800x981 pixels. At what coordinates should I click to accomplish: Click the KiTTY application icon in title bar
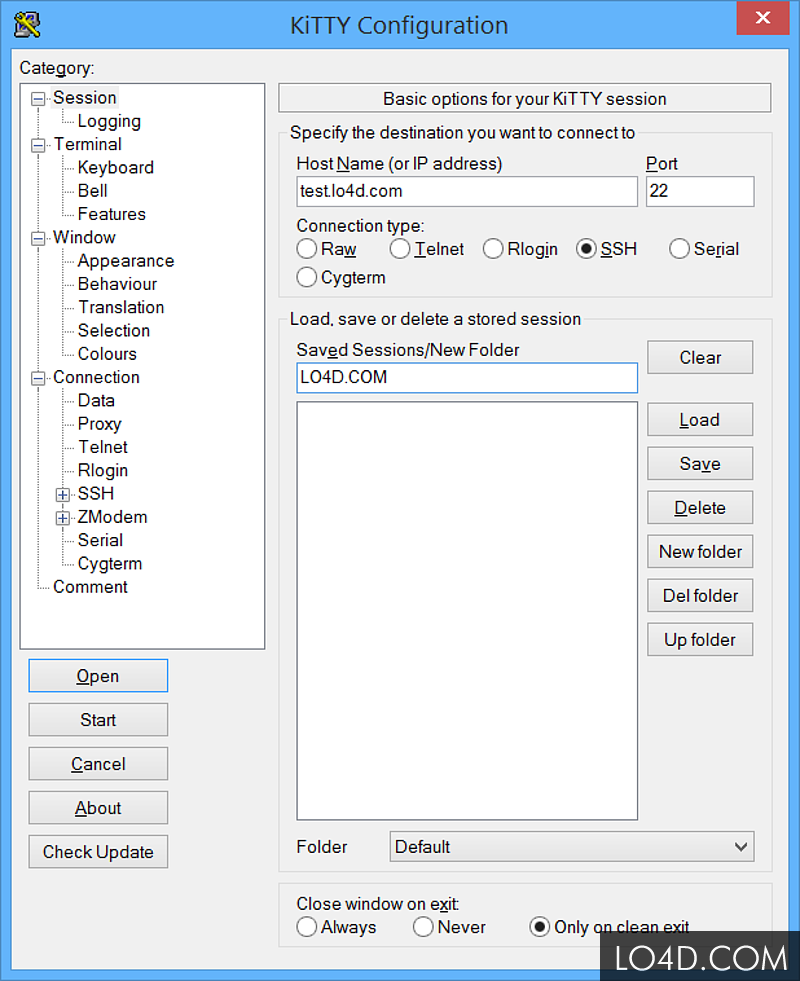27,24
